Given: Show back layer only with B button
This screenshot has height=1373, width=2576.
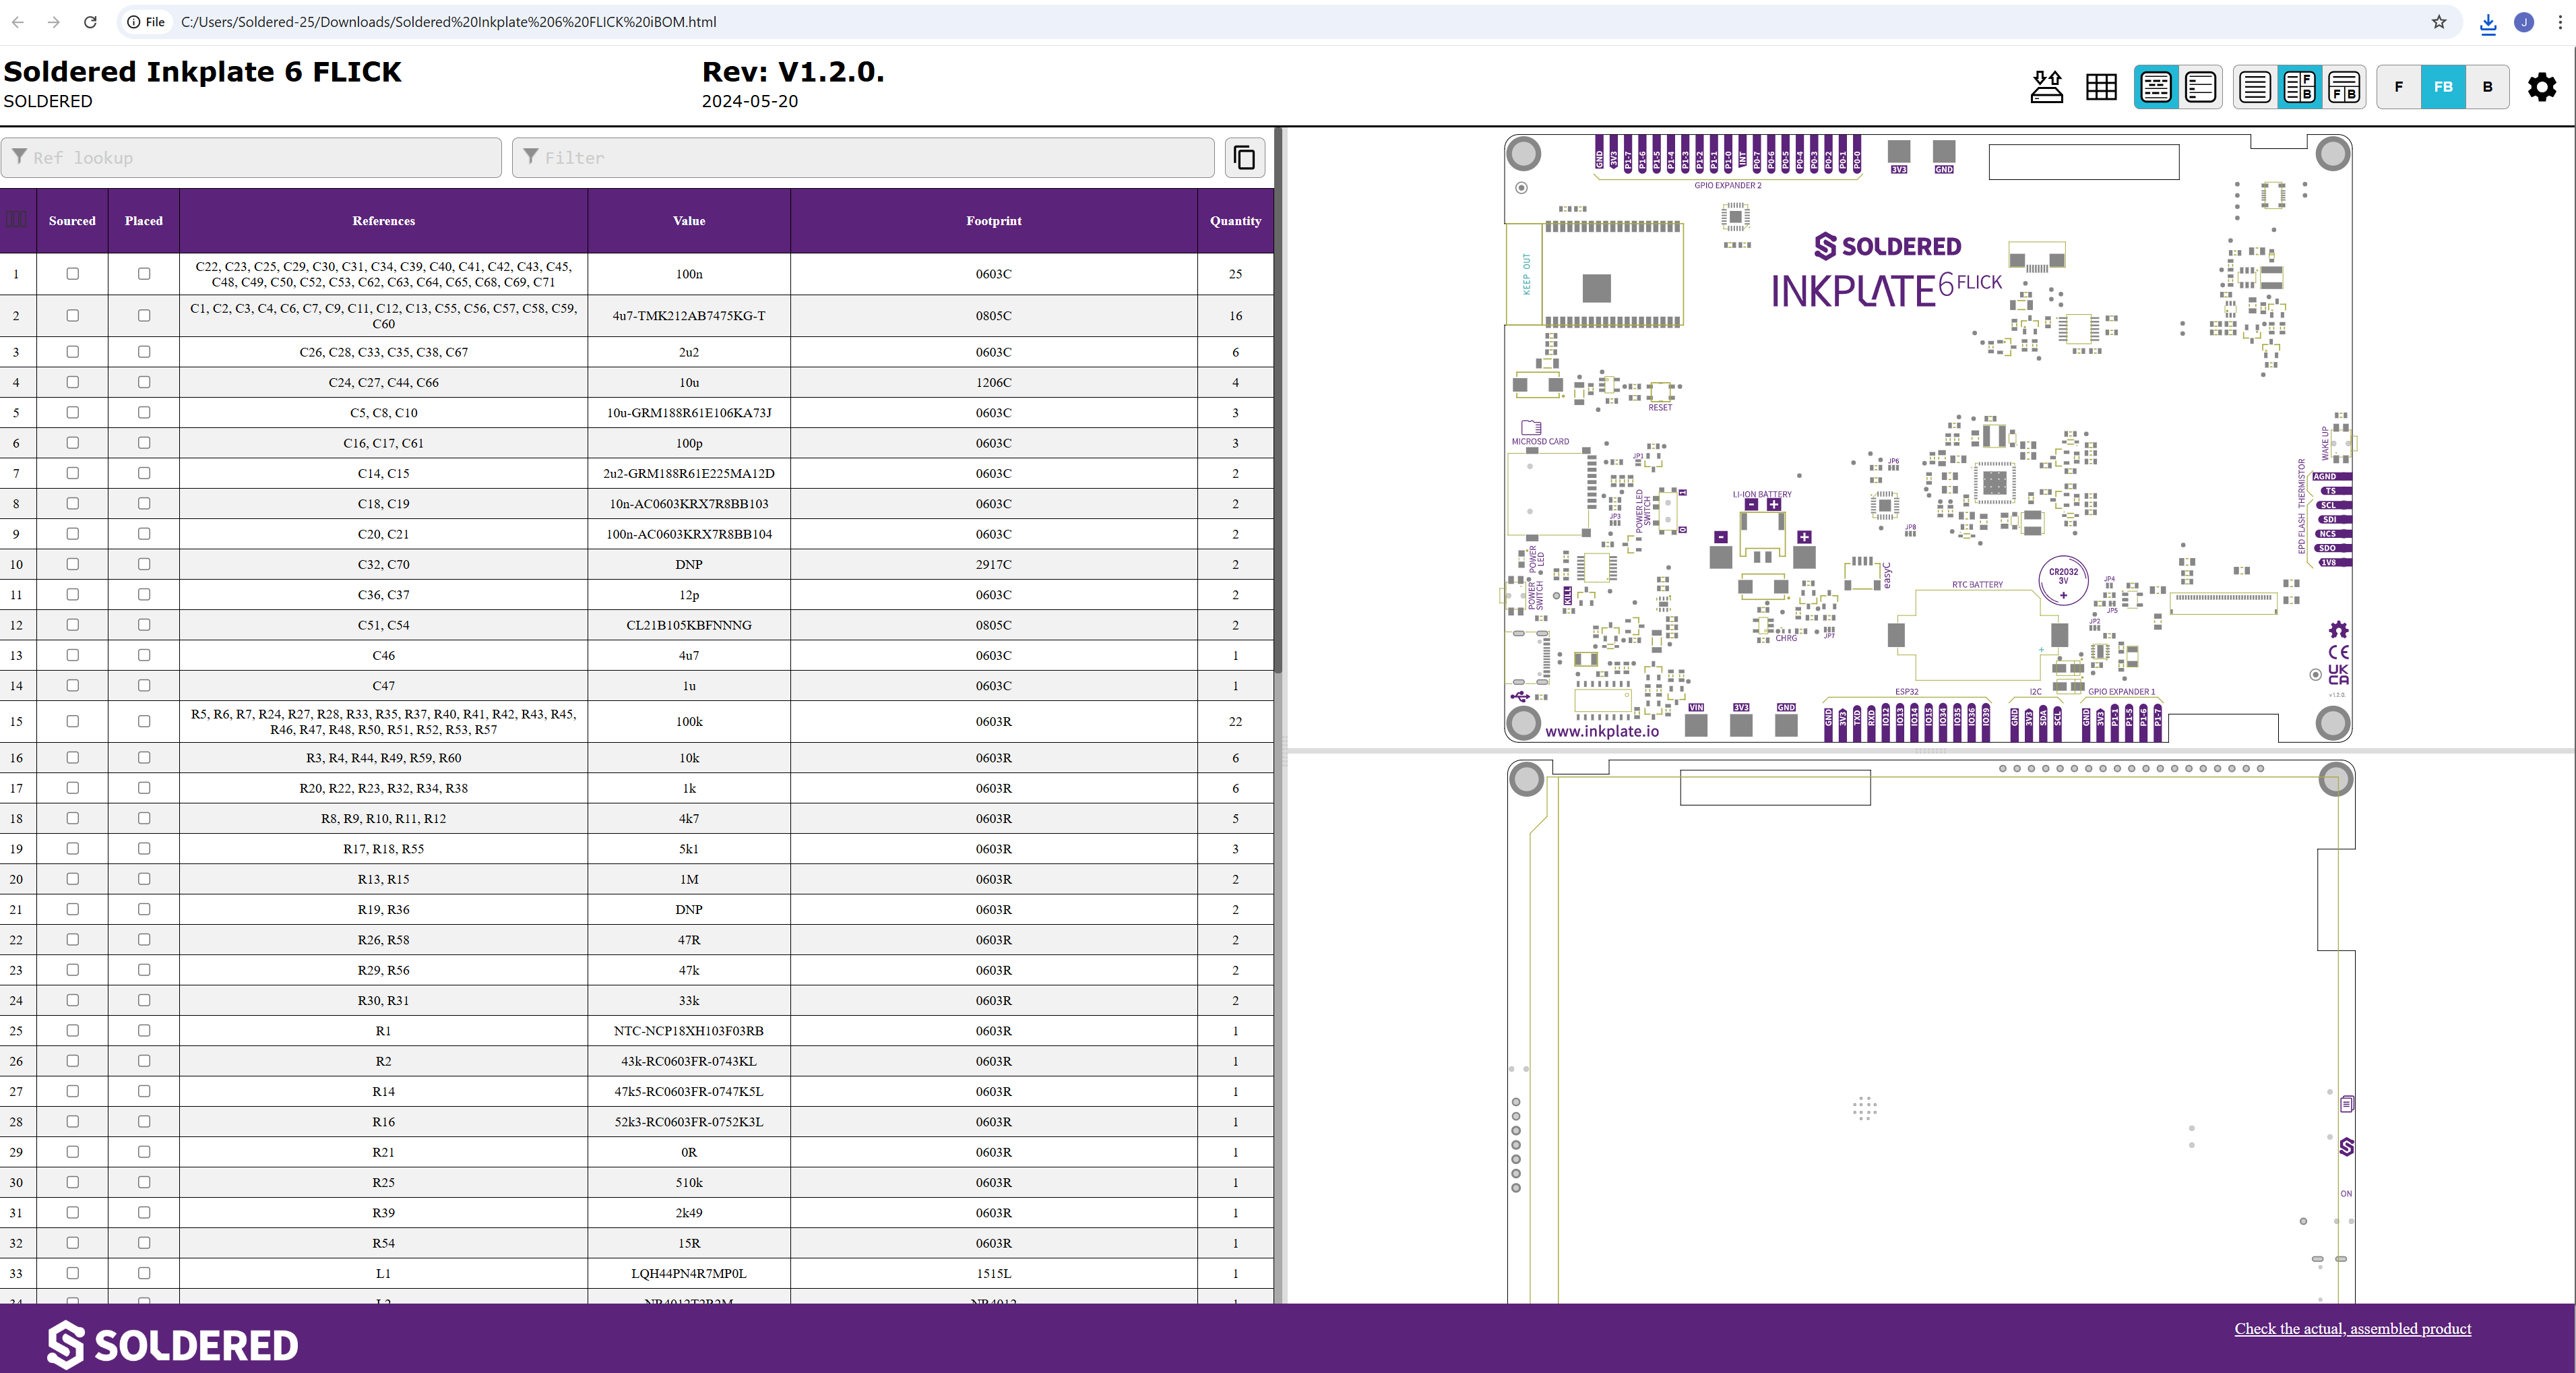Looking at the screenshot, I should (2487, 87).
